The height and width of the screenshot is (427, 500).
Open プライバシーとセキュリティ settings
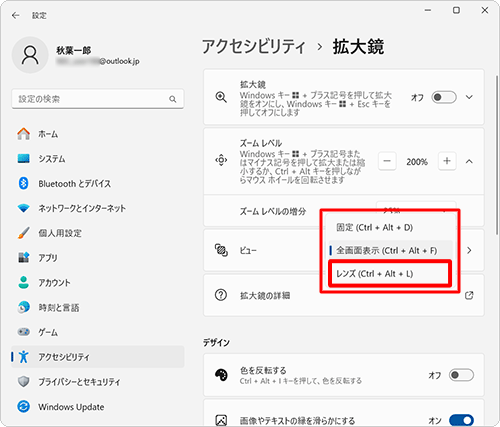(98, 382)
